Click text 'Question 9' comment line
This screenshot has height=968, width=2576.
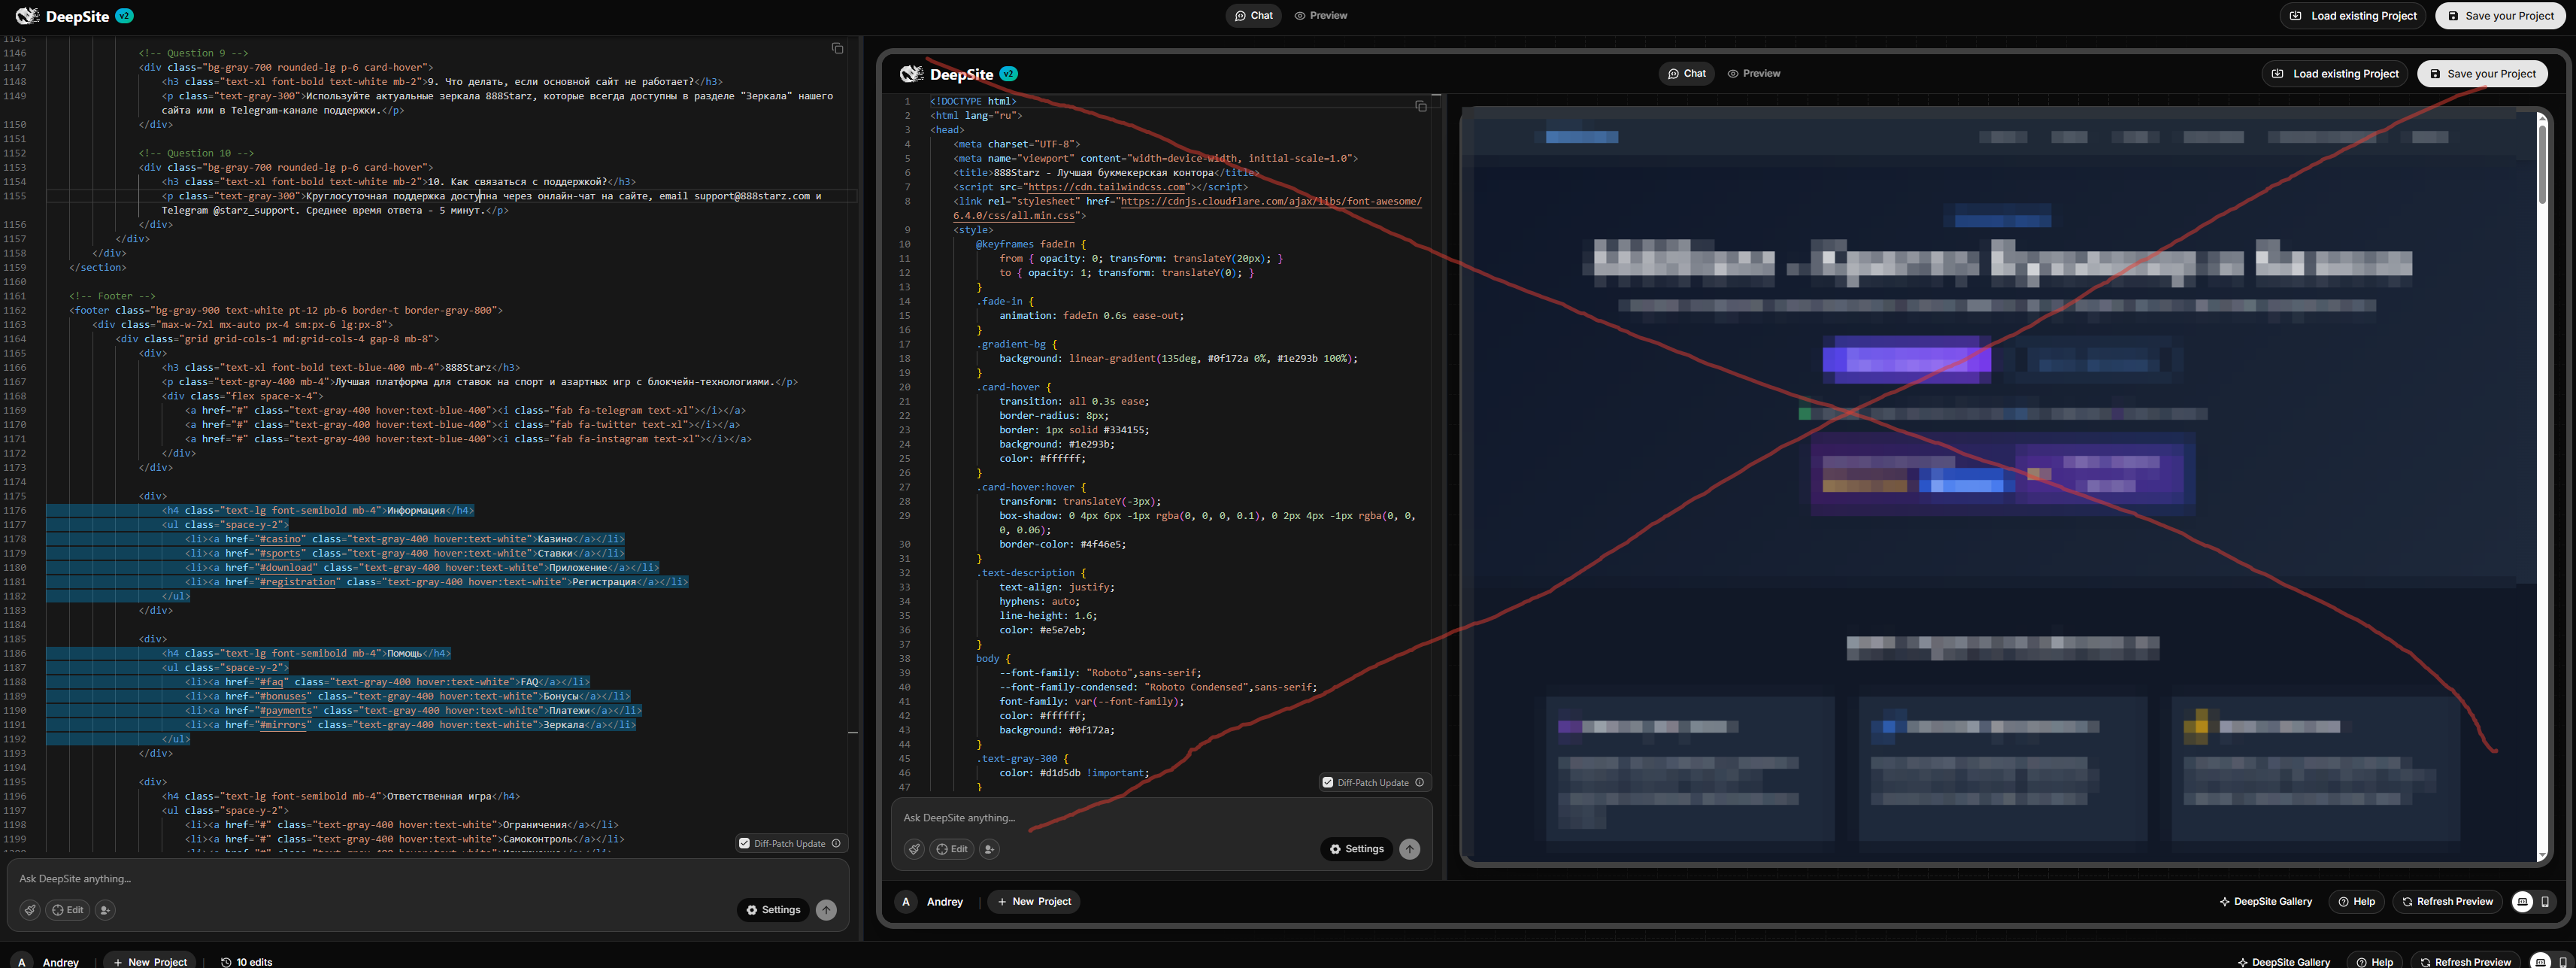coord(194,53)
